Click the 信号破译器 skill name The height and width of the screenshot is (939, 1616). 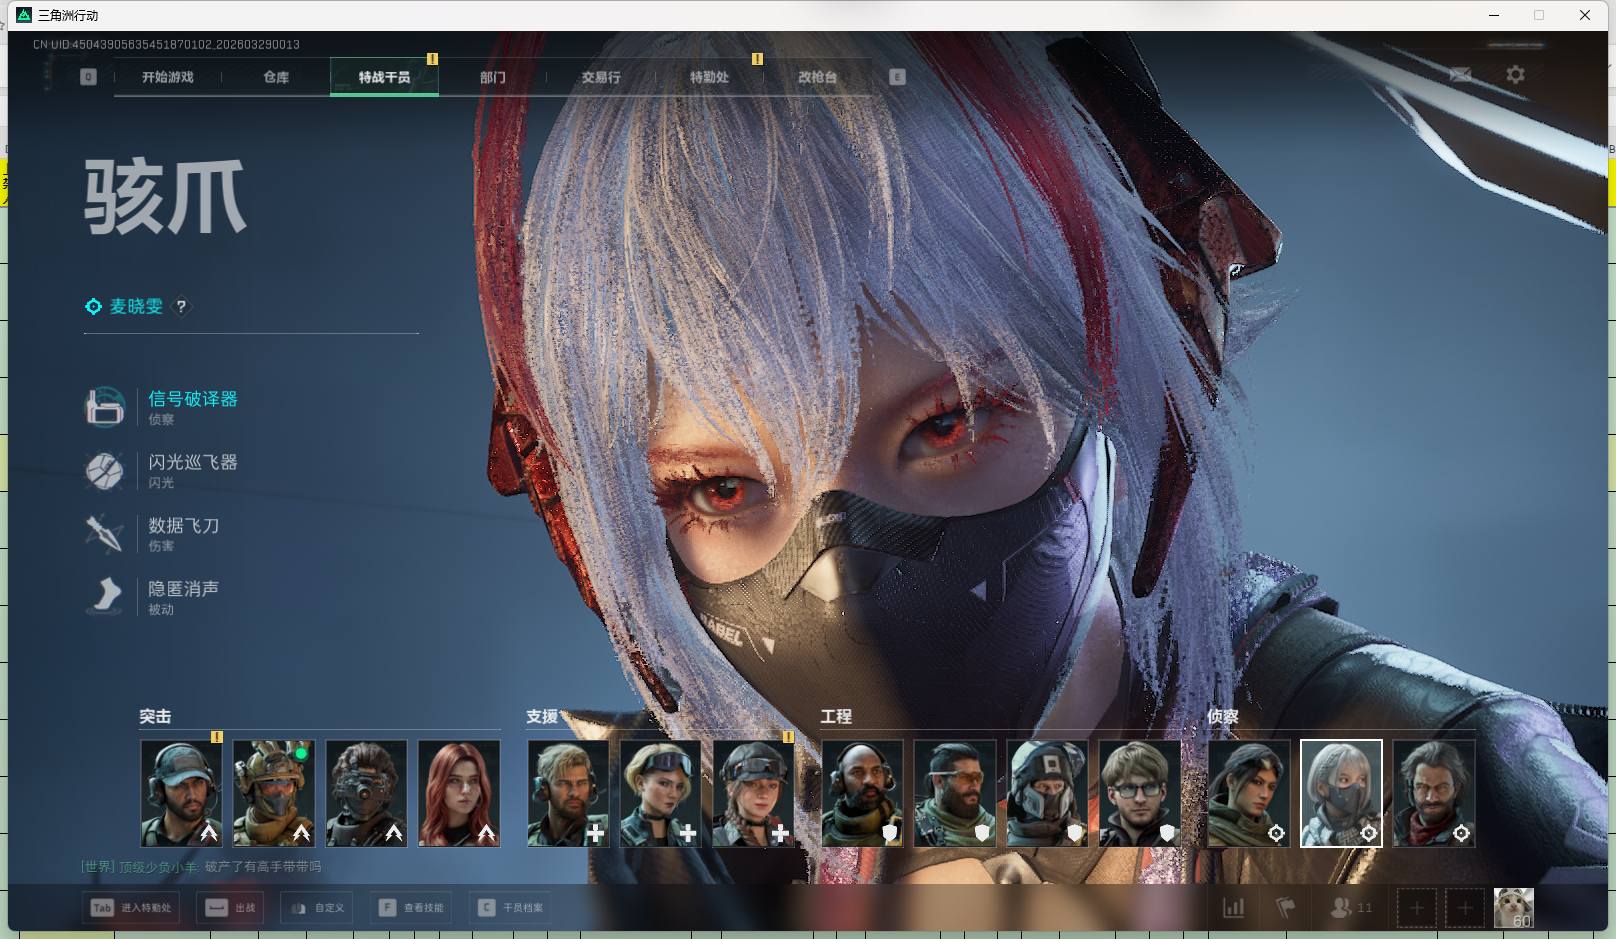click(x=193, y=399)
